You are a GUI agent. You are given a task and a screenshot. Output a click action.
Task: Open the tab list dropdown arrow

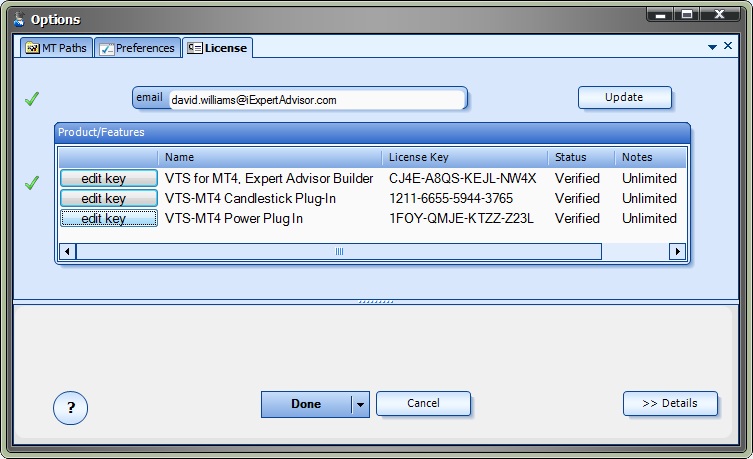[x=713, y=47]
